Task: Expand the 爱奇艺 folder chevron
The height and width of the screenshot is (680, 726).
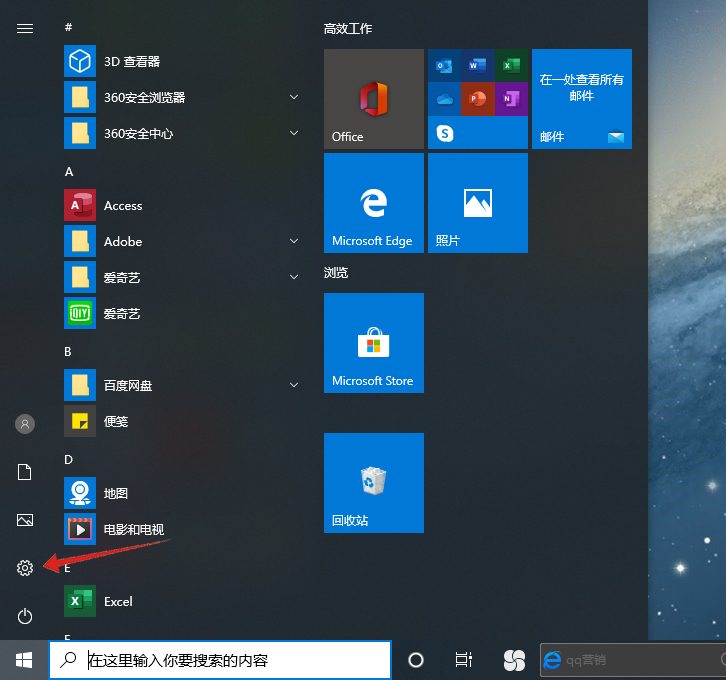Action: click(294, 277)
